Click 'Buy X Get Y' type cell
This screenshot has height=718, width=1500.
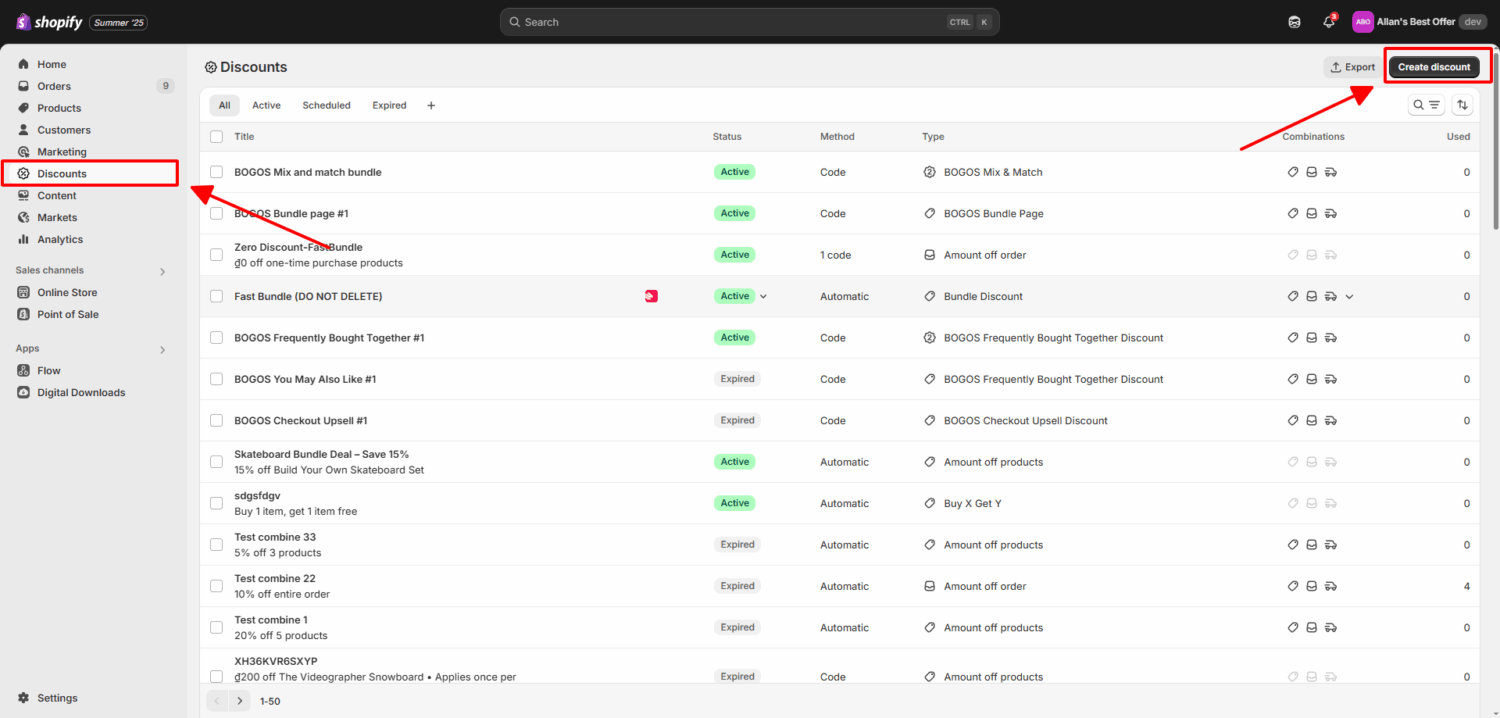[972, 504]
